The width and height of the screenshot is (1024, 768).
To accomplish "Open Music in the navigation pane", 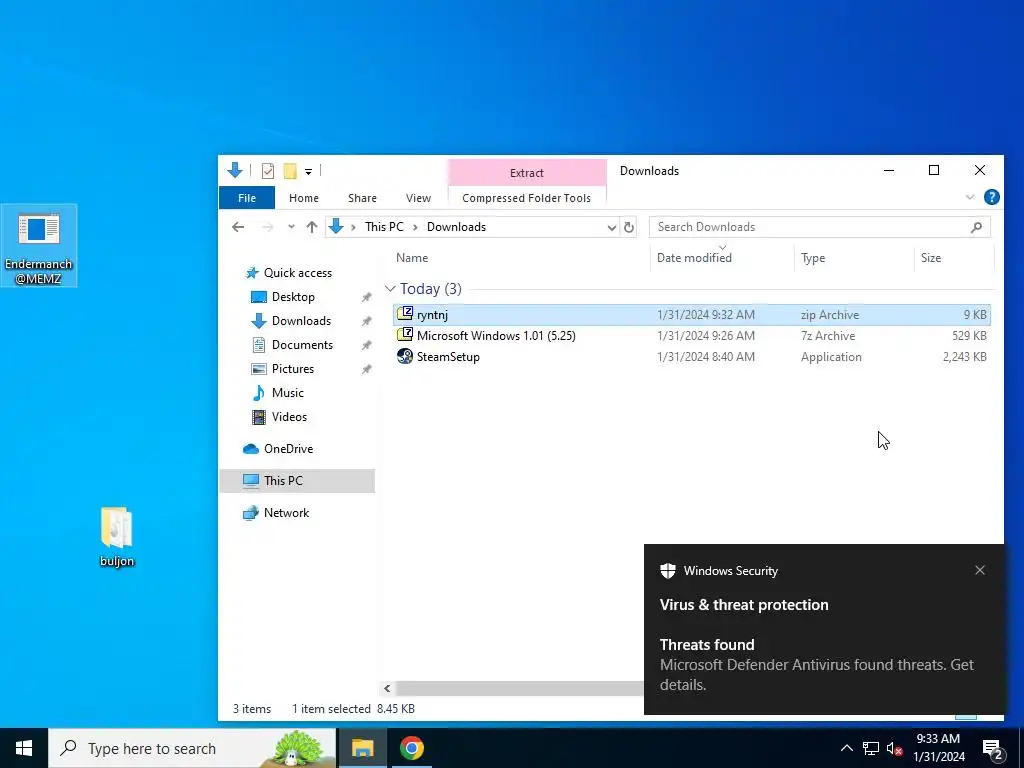I will (x=287, y=393).
